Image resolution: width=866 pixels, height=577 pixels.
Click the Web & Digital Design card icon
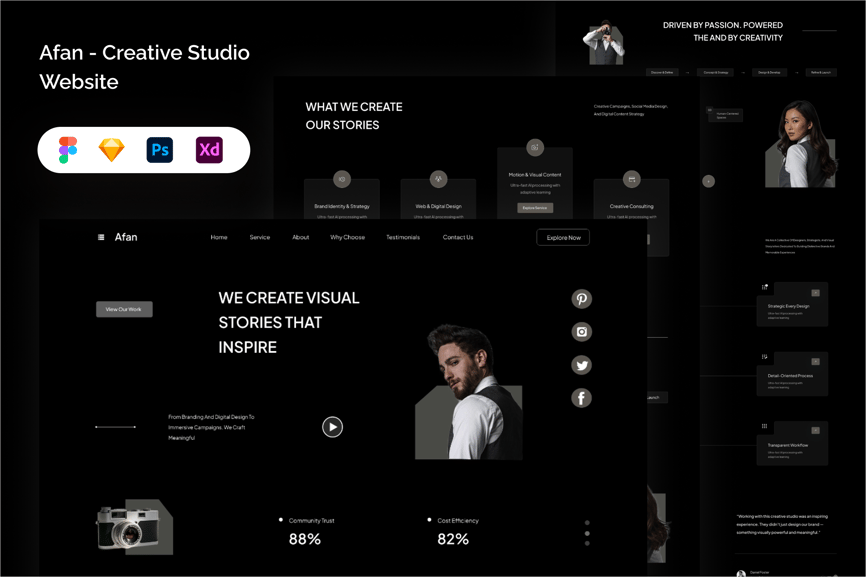[438, 179]
